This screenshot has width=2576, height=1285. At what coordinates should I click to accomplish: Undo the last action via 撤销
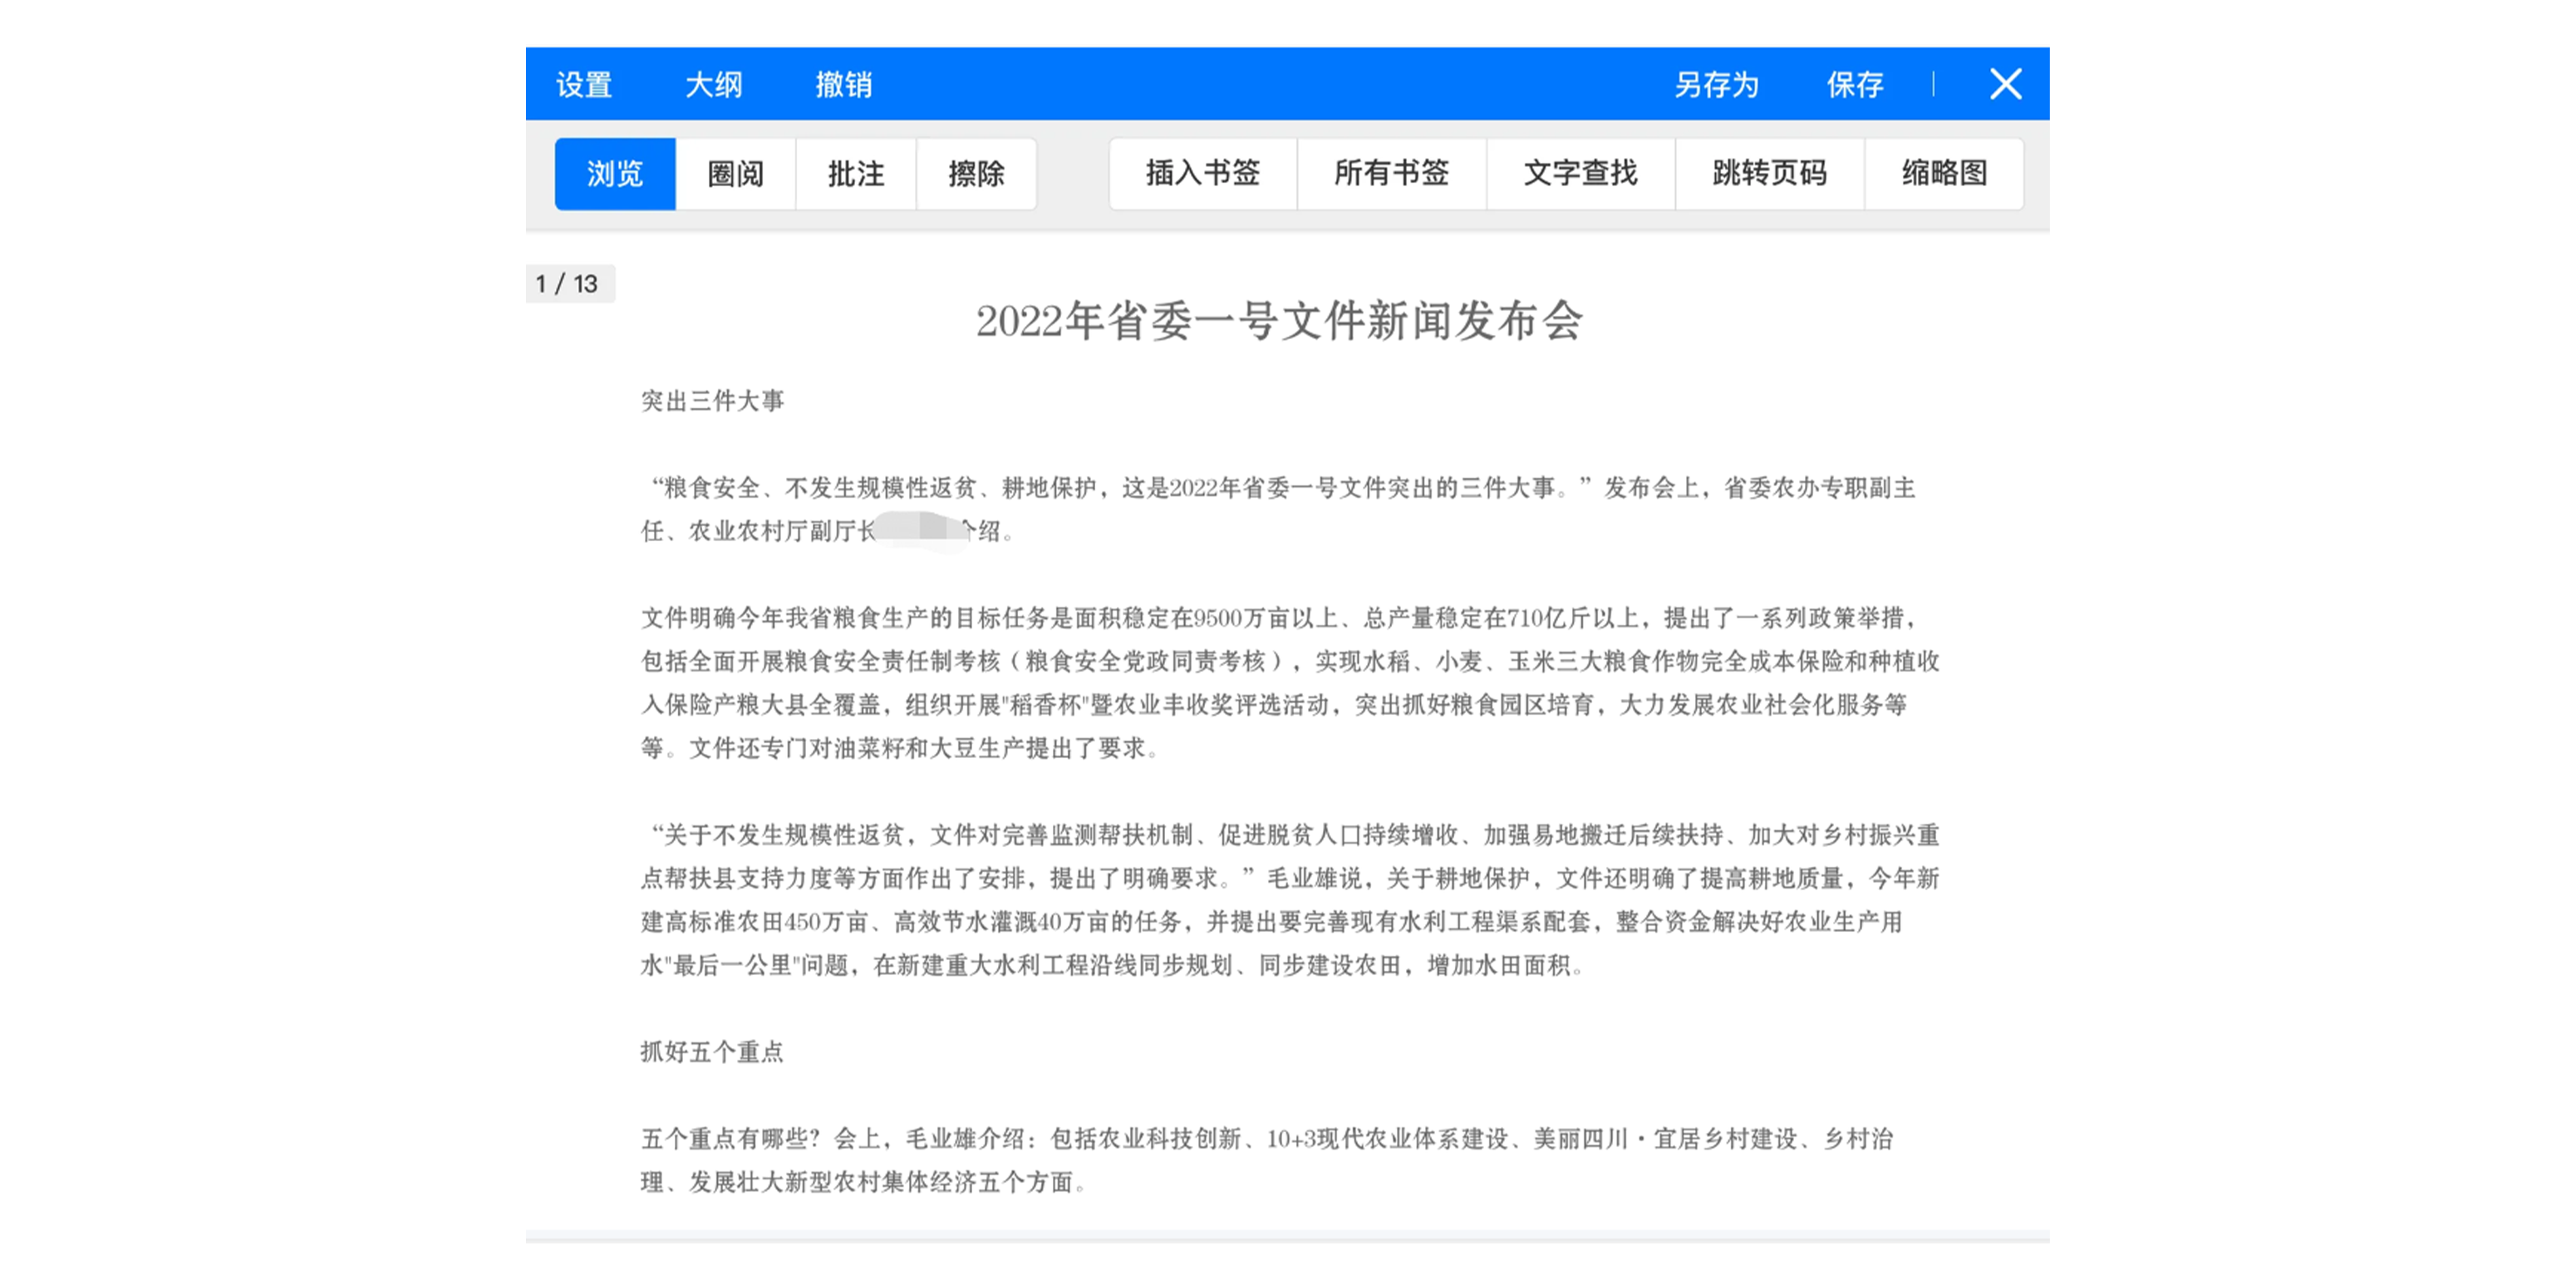tap(842, 84)
